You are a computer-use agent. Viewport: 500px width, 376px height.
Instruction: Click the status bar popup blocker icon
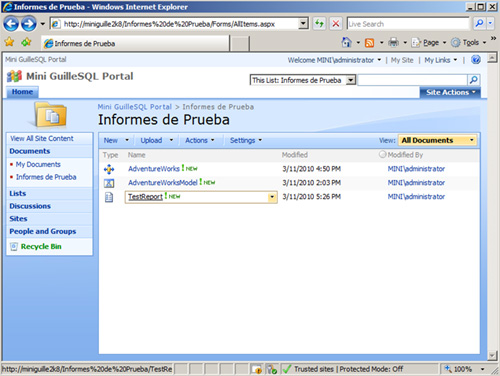point(257,369)
